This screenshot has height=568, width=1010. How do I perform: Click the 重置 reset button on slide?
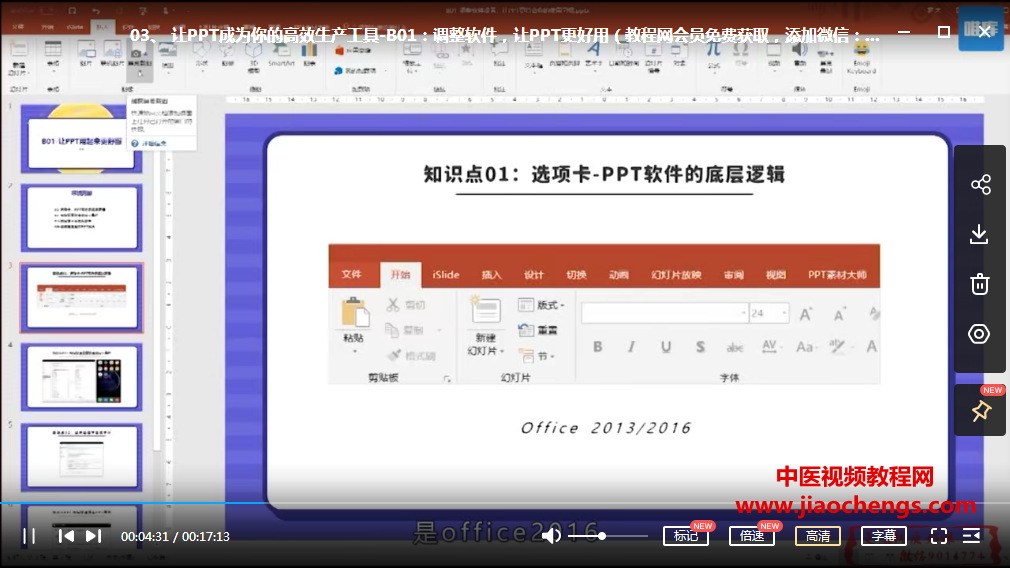(x=538, y=330)
